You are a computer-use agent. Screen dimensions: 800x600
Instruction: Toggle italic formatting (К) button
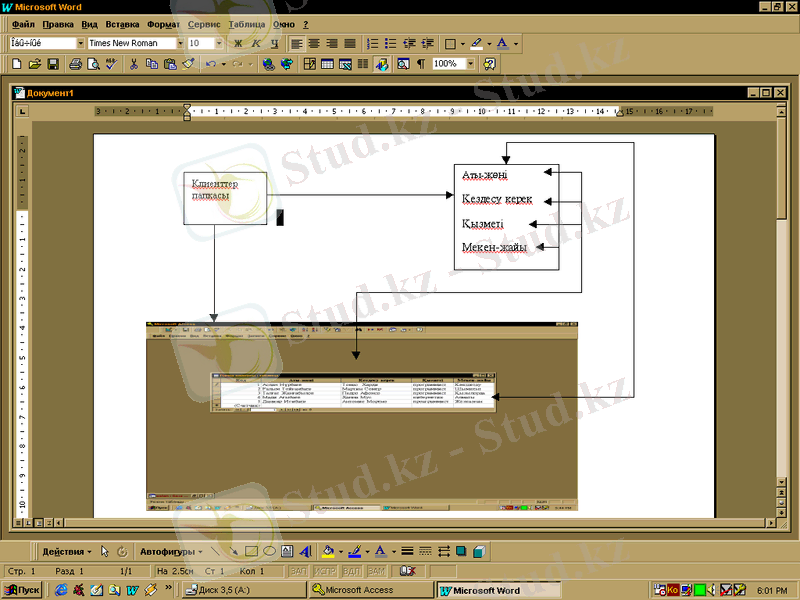[256, 44]
